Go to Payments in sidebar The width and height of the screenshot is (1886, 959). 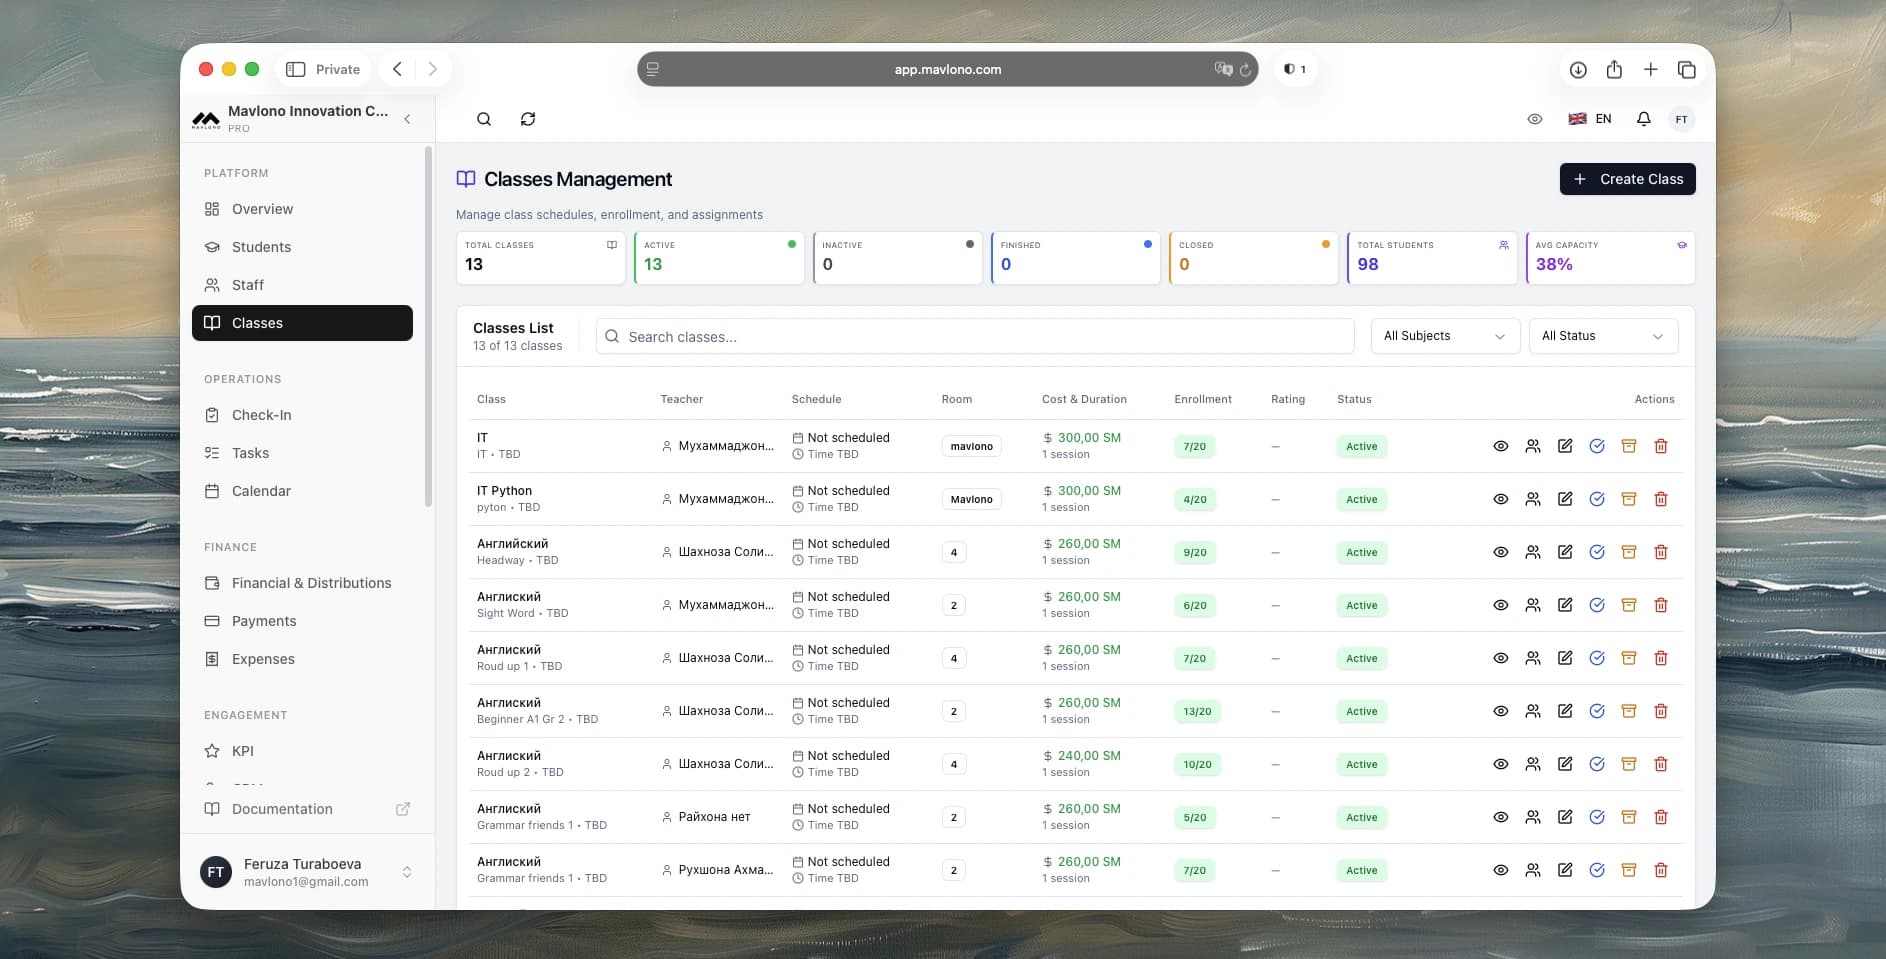pos(264,621)
